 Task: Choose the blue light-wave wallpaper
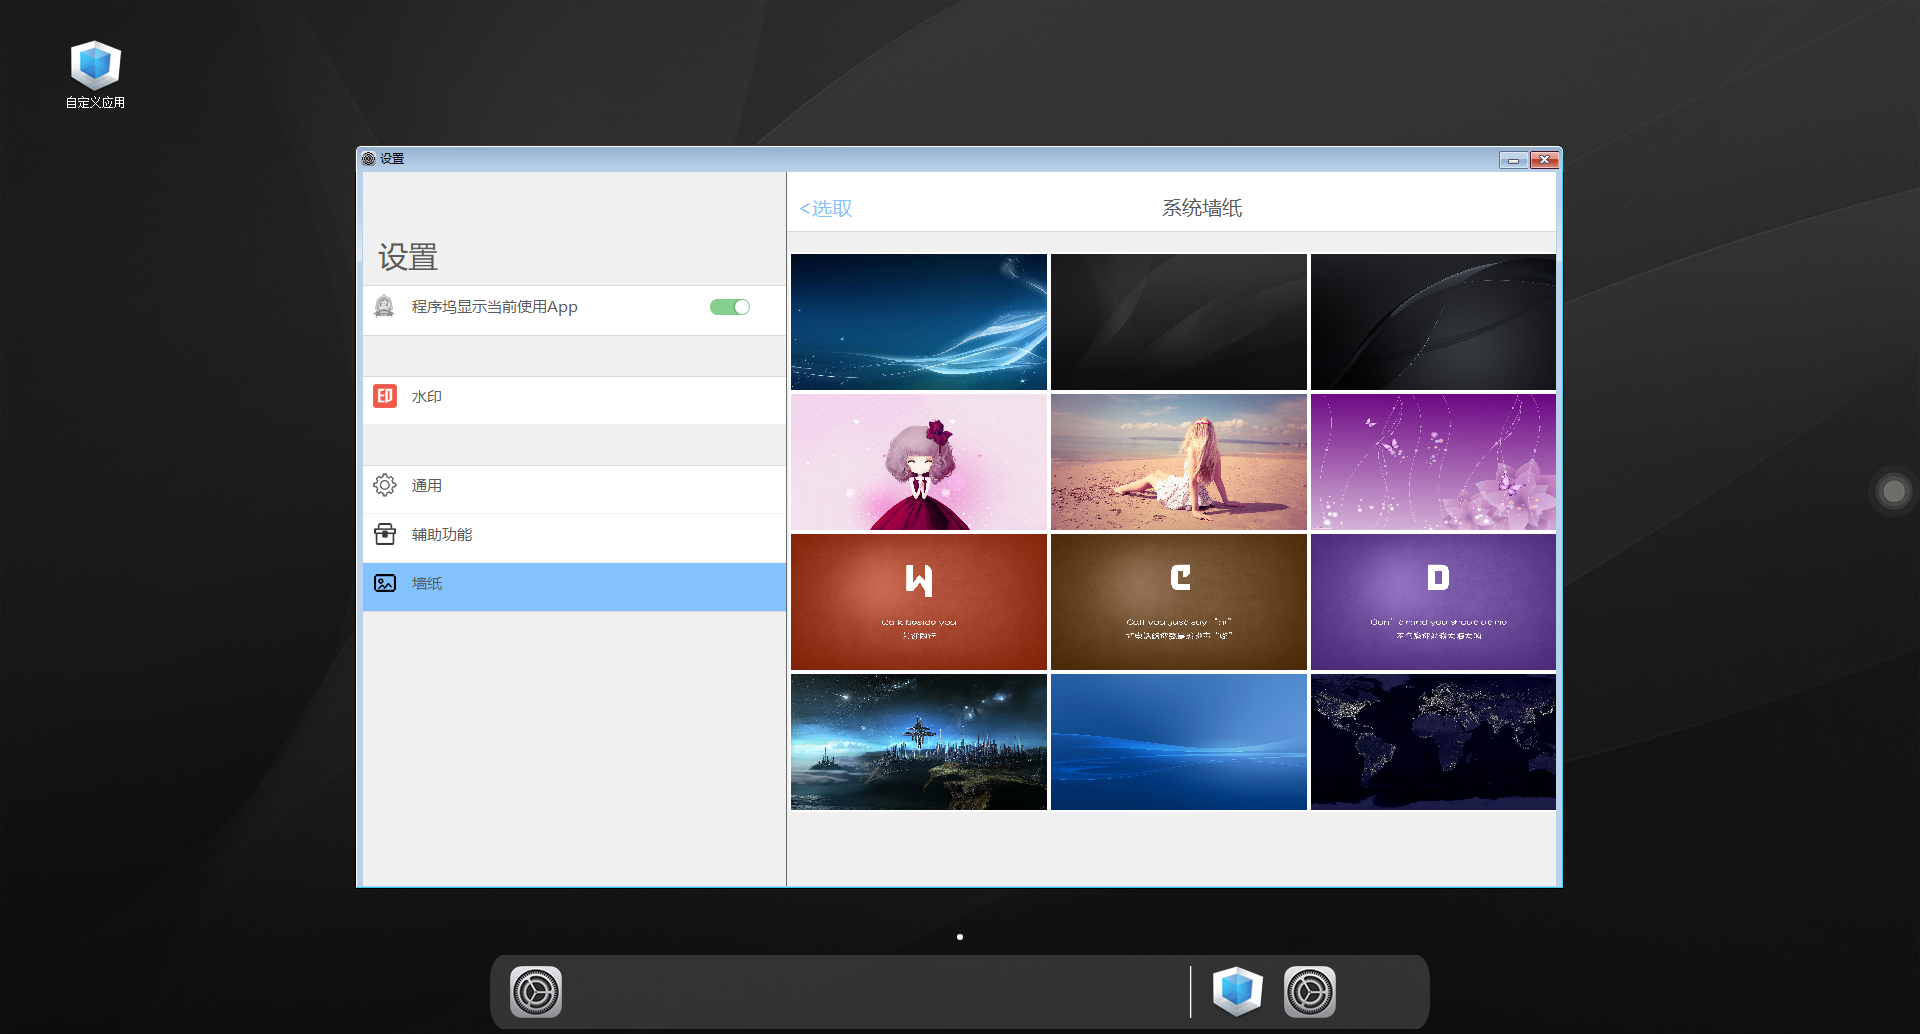(919, 322)
